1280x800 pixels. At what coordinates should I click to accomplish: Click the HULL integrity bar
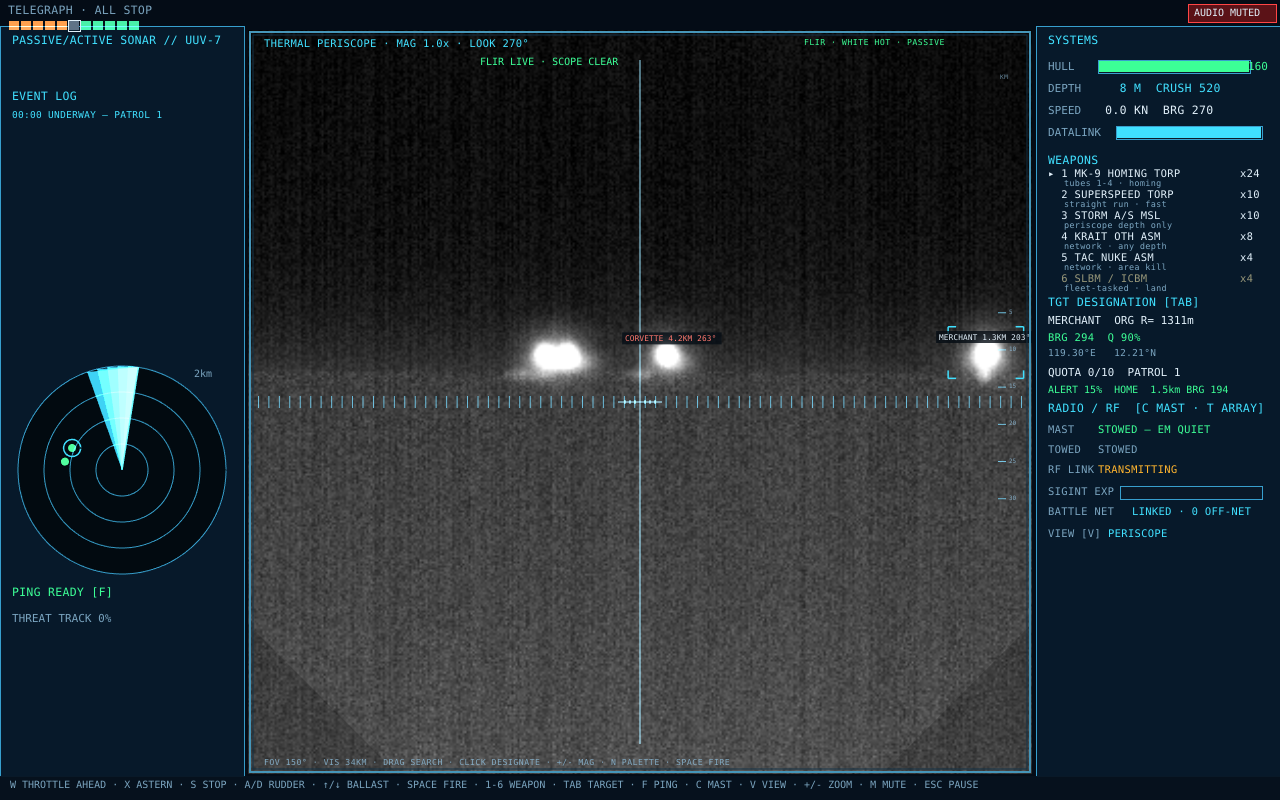click(x=1174, y=67)
